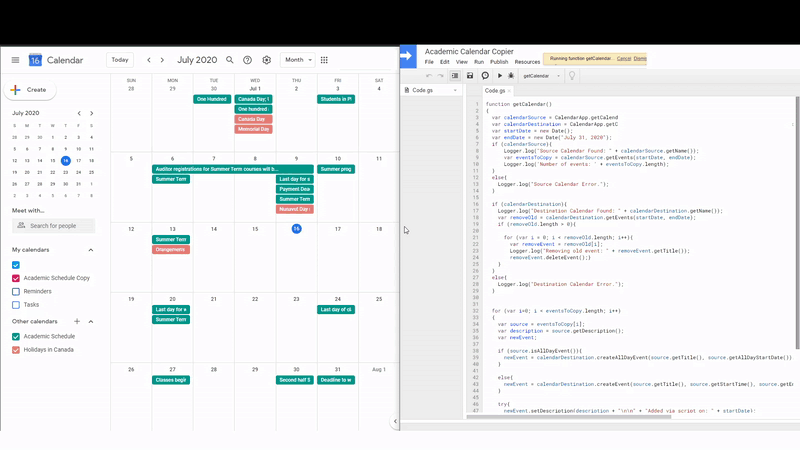Click the lightbulb icon in script toolbar

[x=572, y=76]
